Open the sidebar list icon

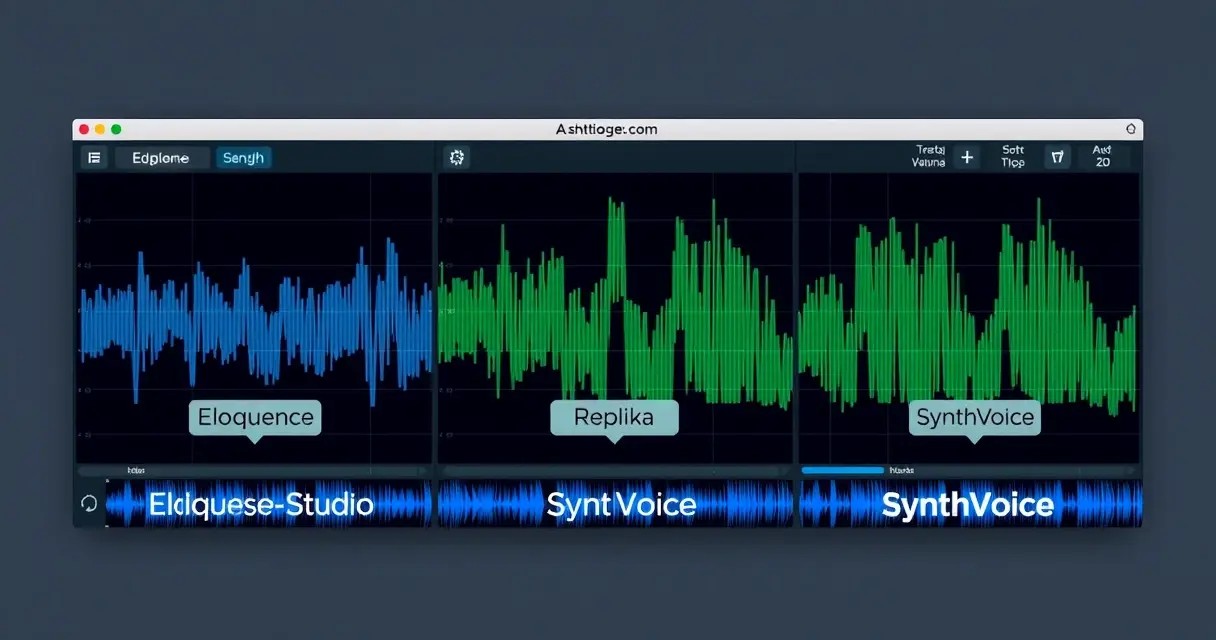point(94,158)
